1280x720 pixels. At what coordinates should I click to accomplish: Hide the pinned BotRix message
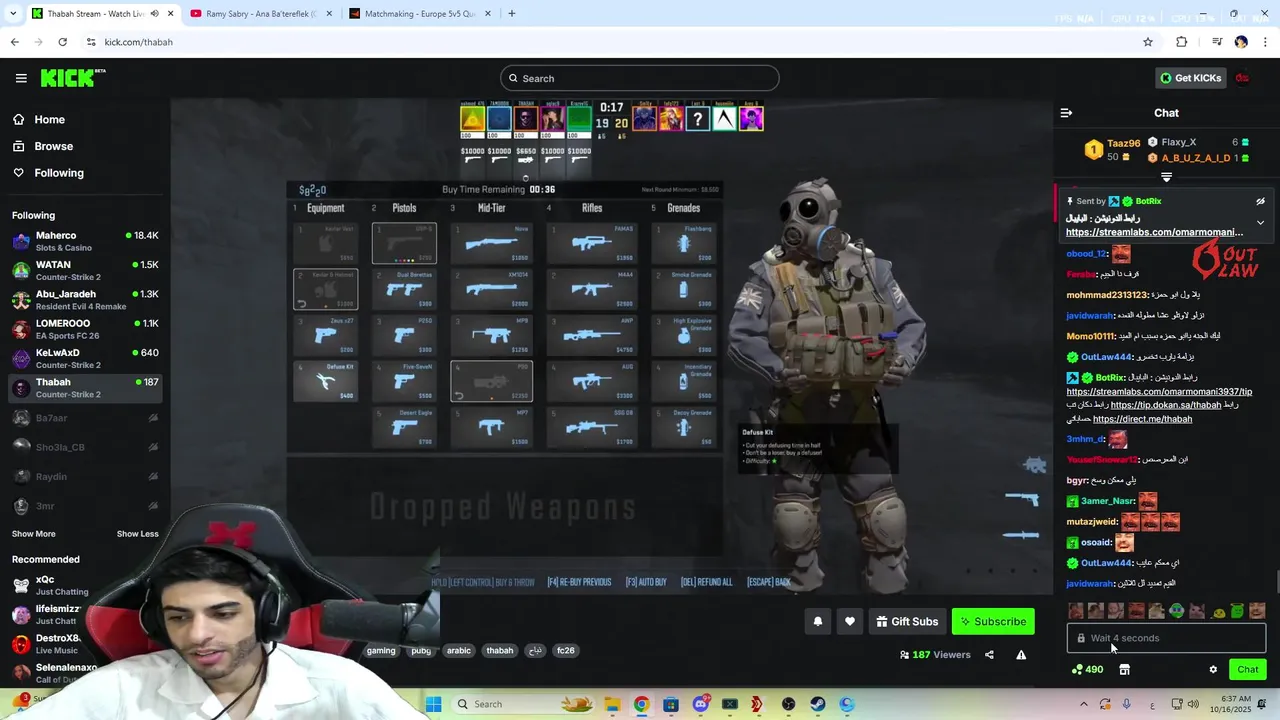(x=1260, y=201)
